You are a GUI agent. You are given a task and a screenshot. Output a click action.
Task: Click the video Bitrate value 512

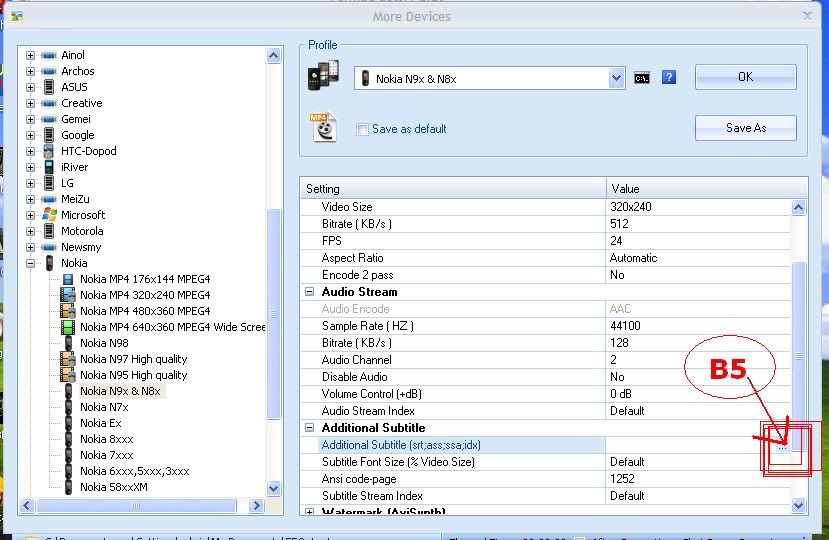[x=619, y=224]
